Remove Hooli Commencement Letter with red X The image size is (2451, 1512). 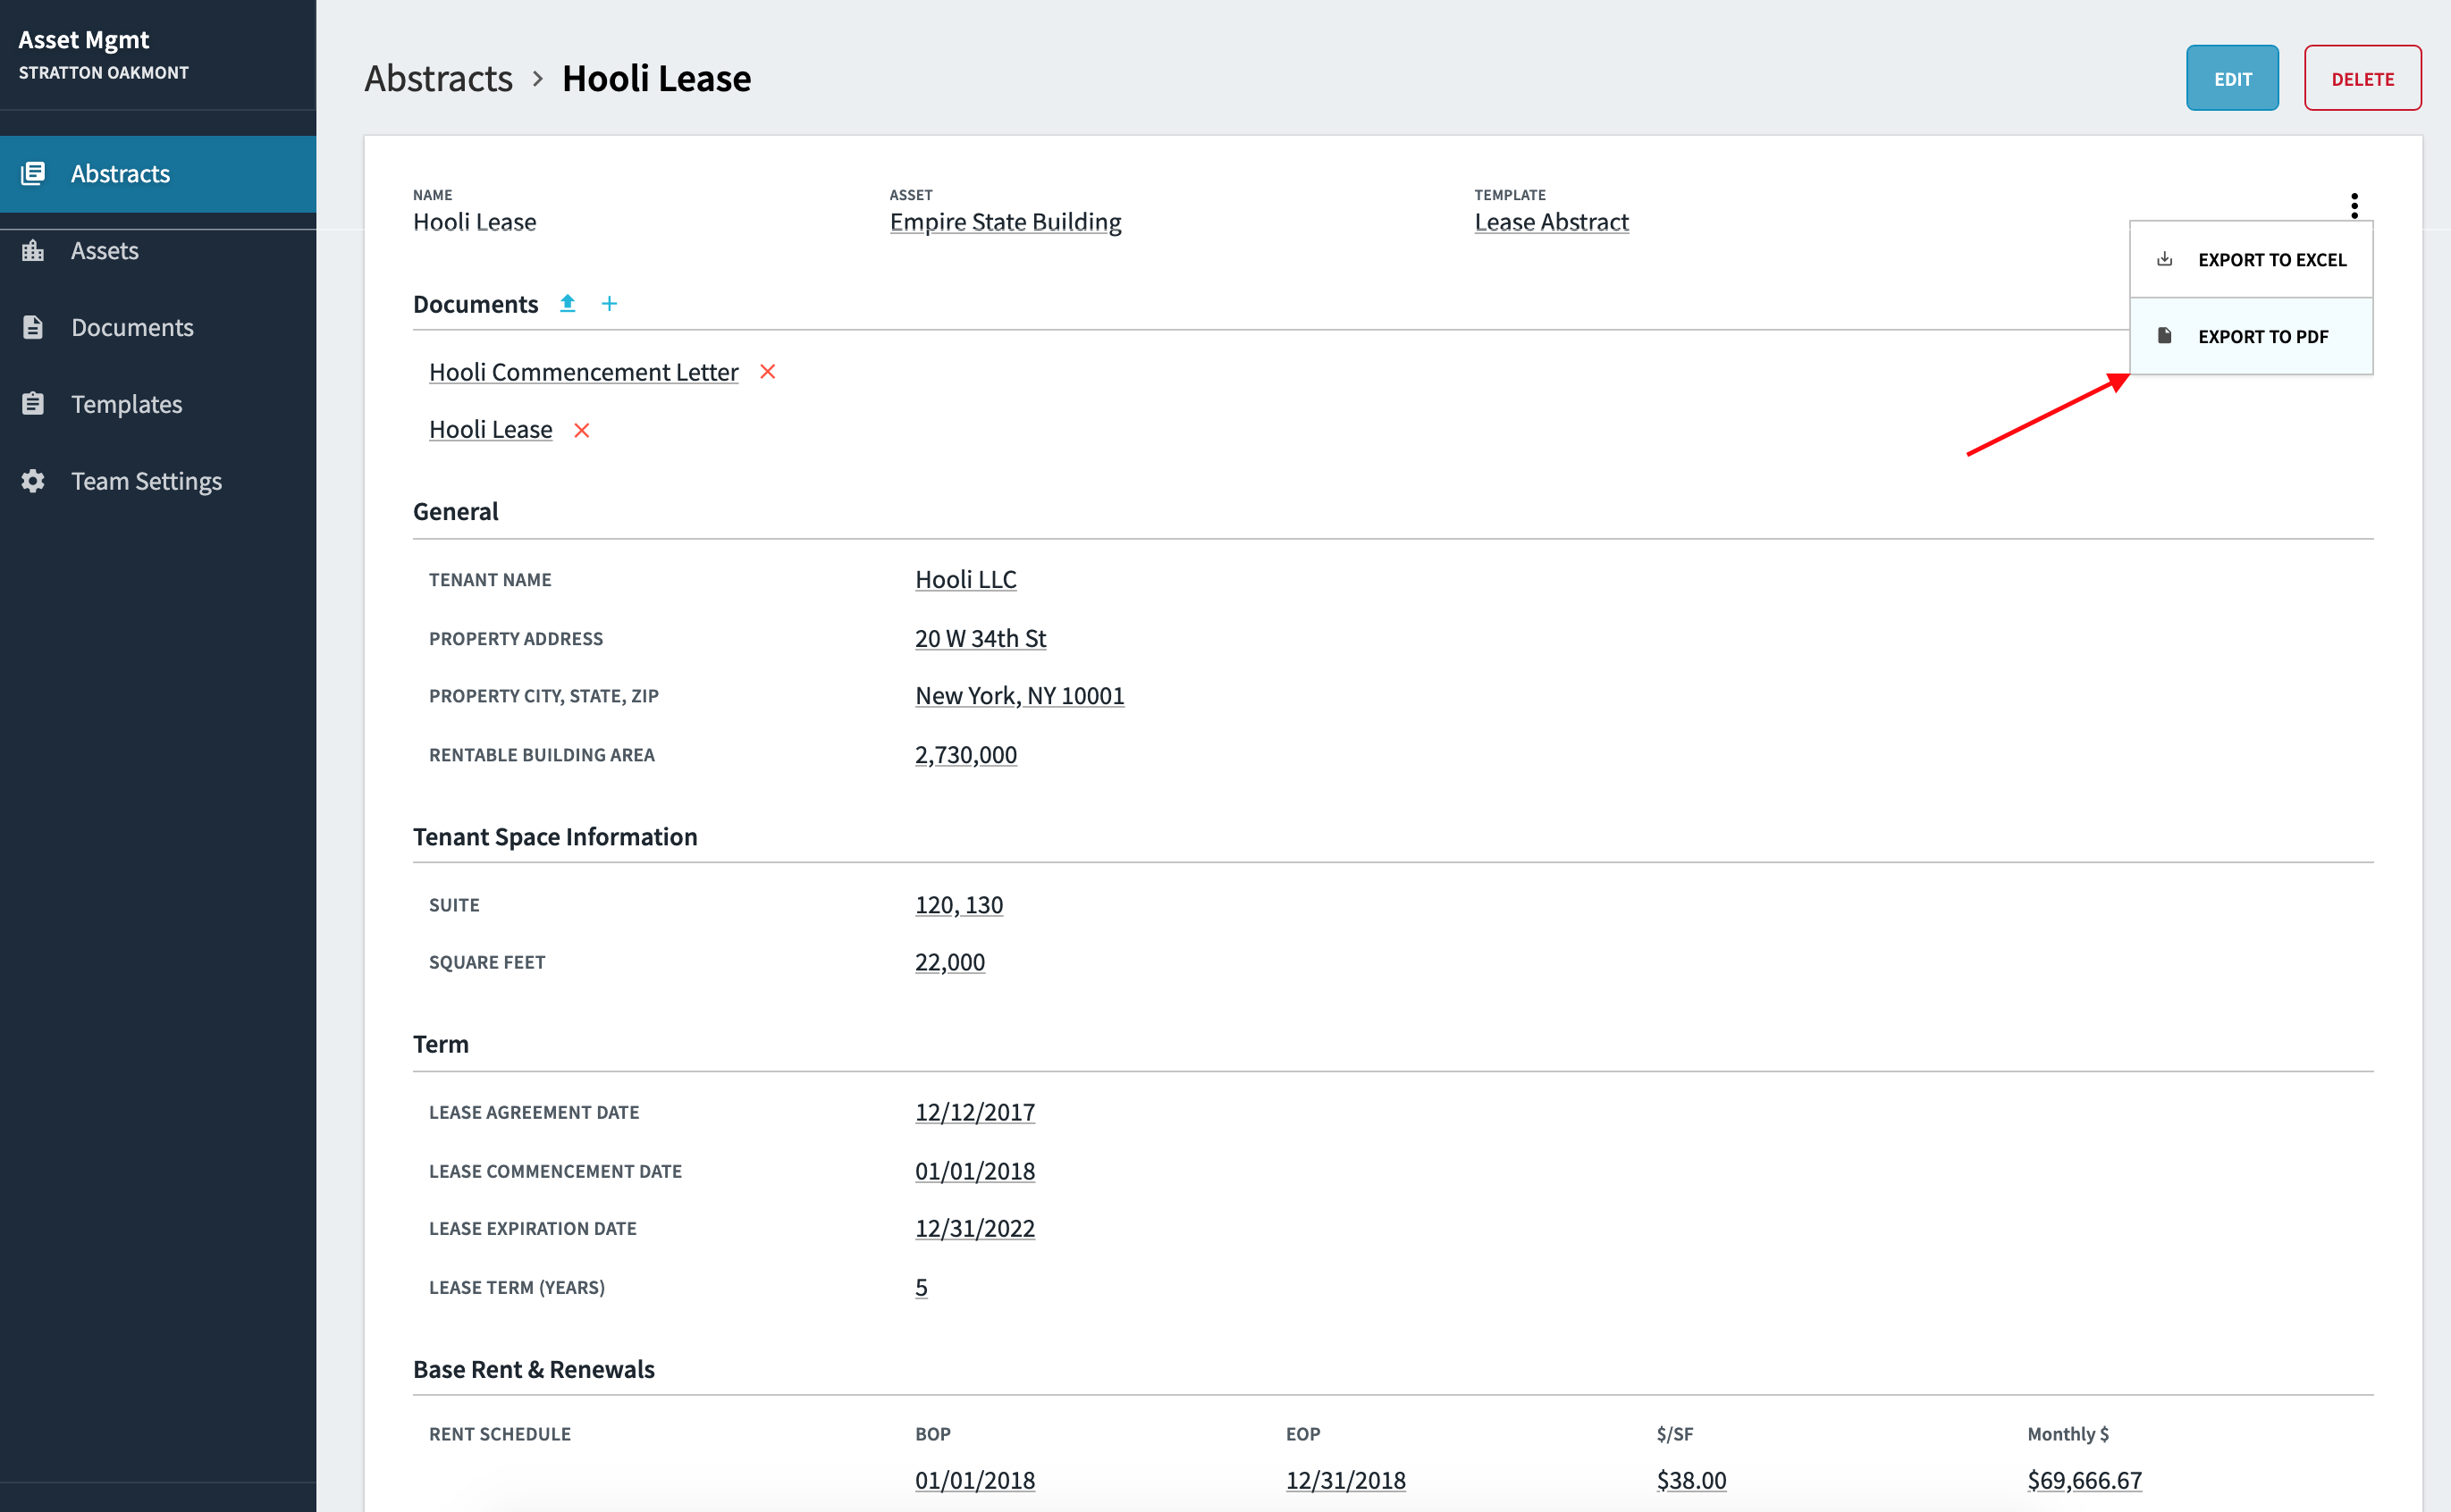pyautogui.click(x=767, y=372)
